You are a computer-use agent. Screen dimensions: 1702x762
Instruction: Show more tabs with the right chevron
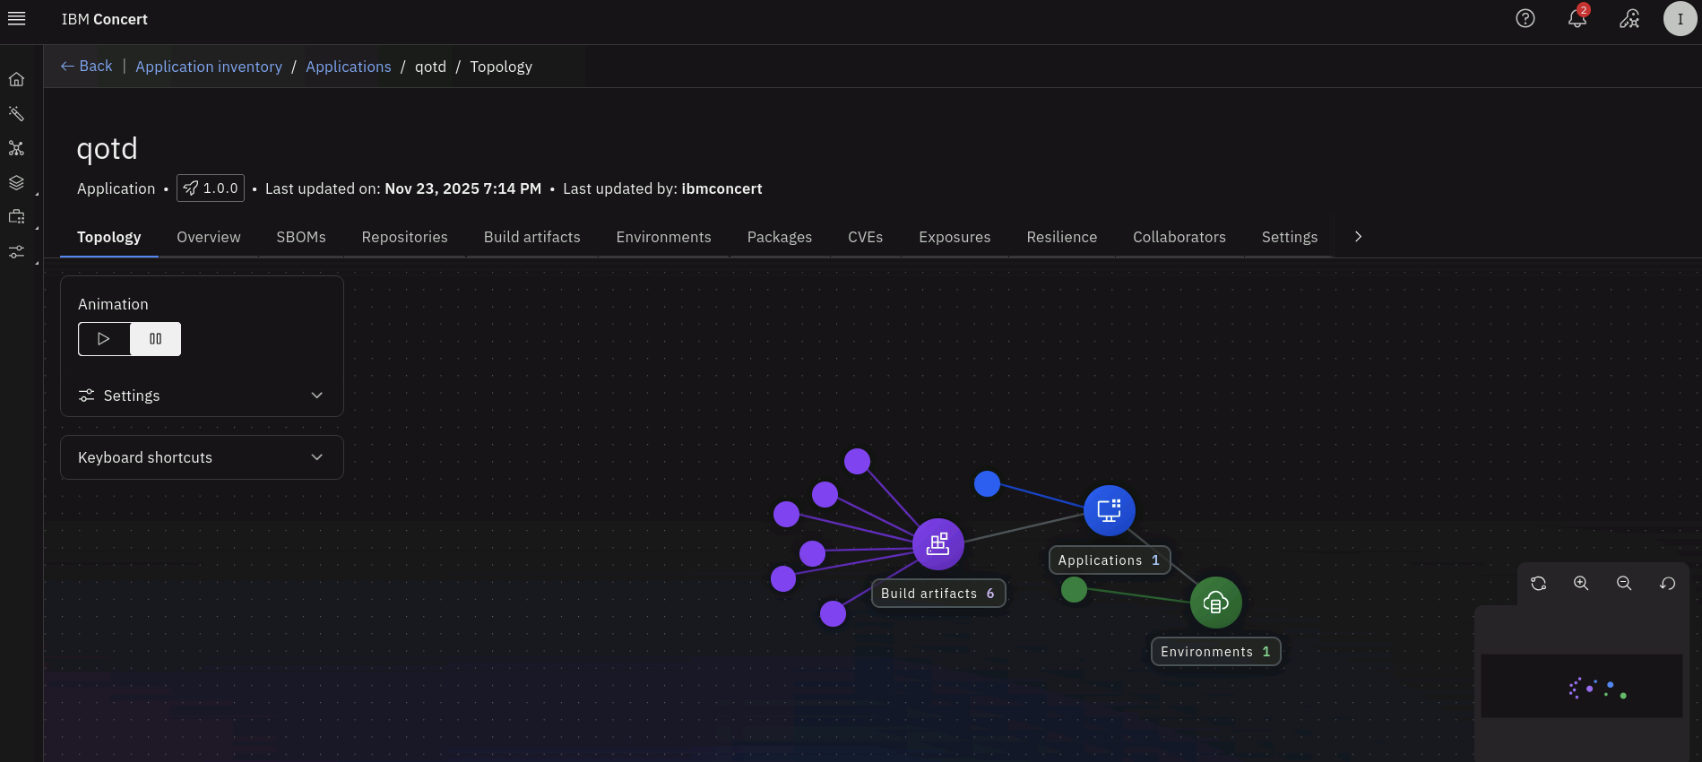click(x=1358, y=237)
